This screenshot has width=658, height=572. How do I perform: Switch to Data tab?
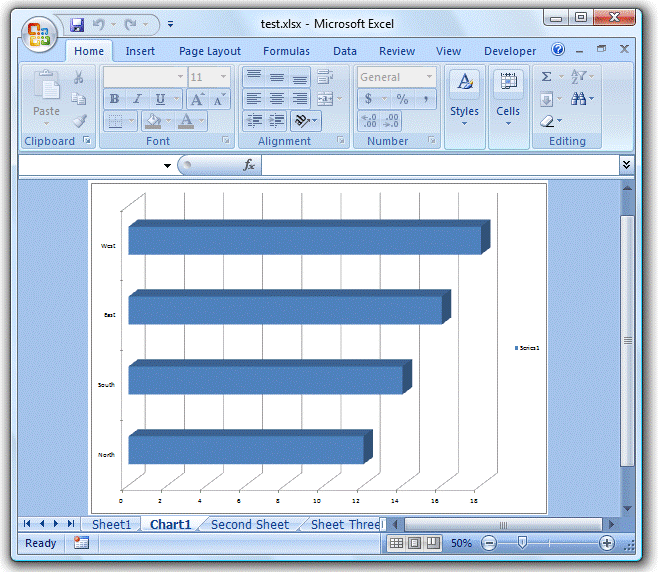click(345, 51)
